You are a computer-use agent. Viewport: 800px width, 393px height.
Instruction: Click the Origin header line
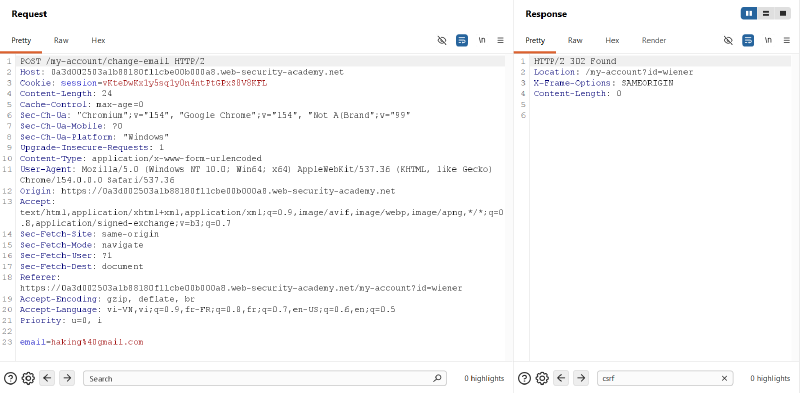208,191
